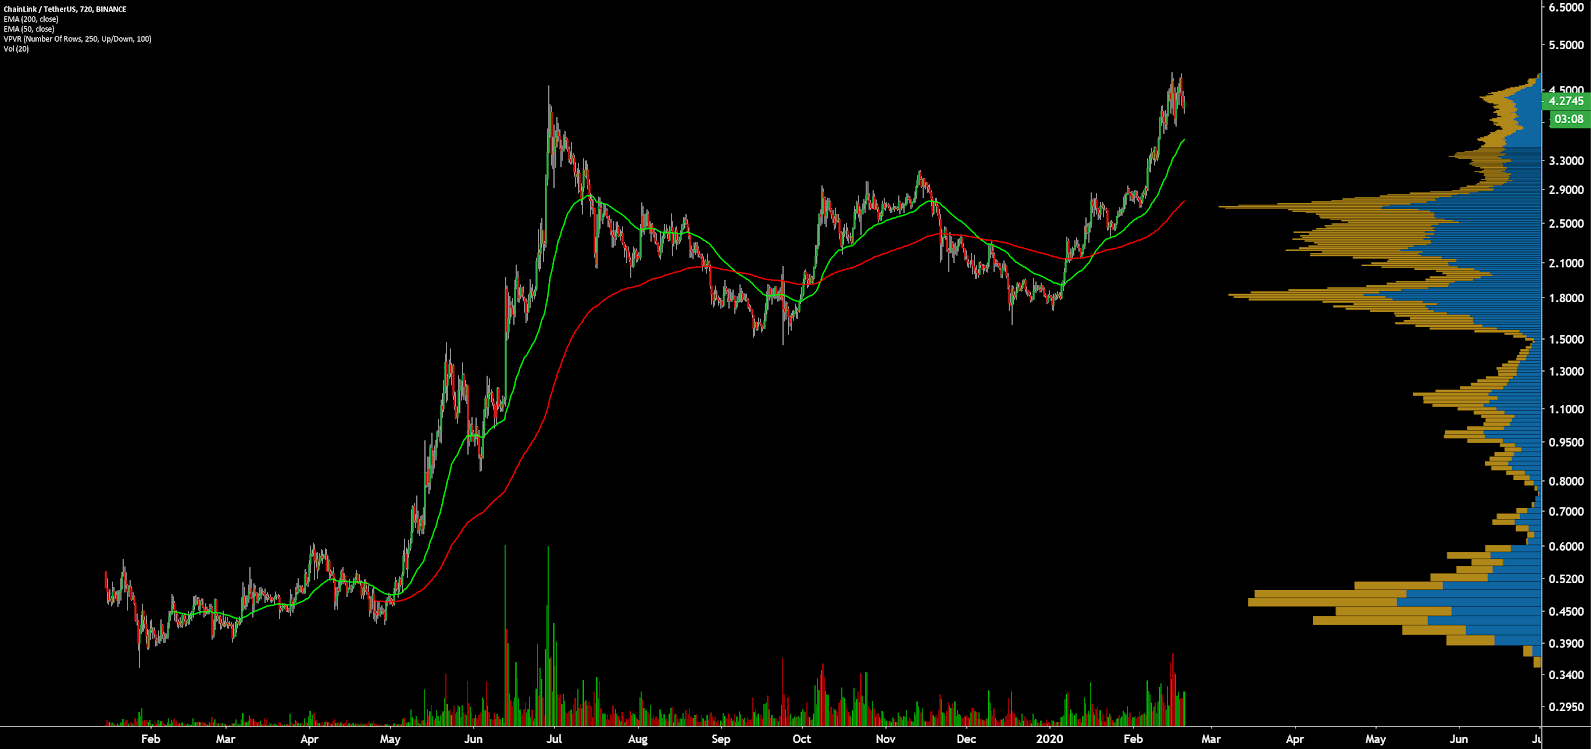
Task: Click the green current price label 4.2745
Action: click(x=1565, y=101)
